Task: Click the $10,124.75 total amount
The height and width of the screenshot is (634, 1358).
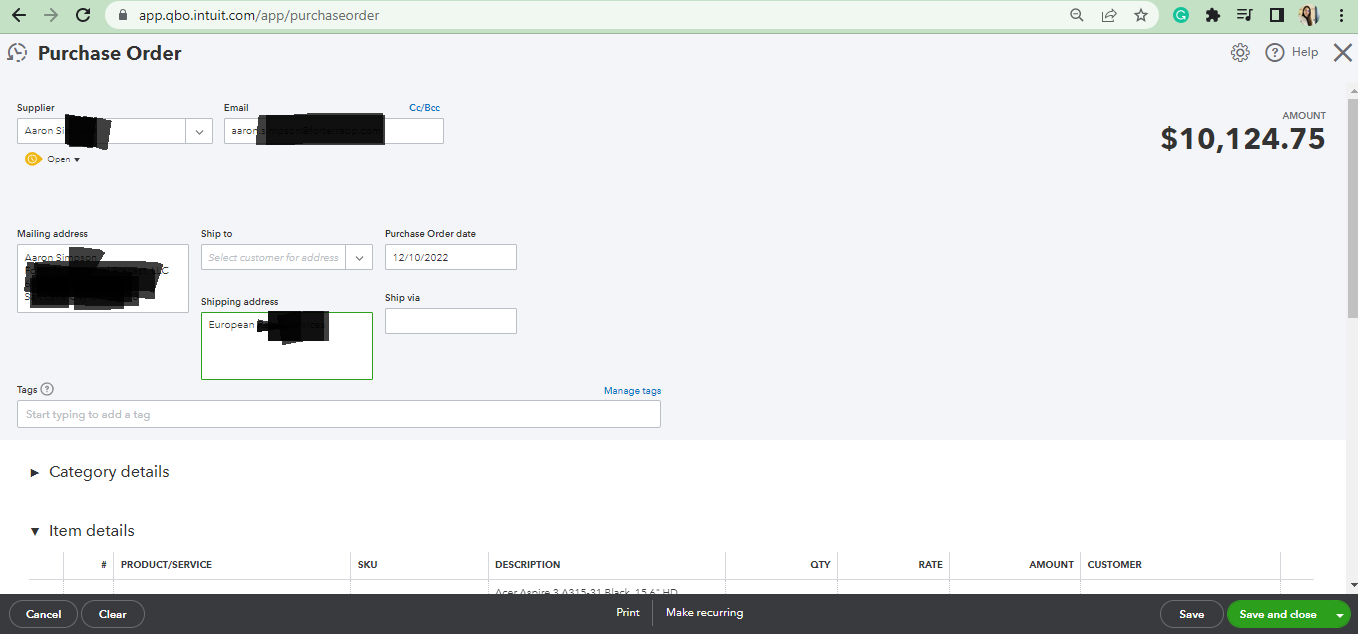Action: point(1243,139)
